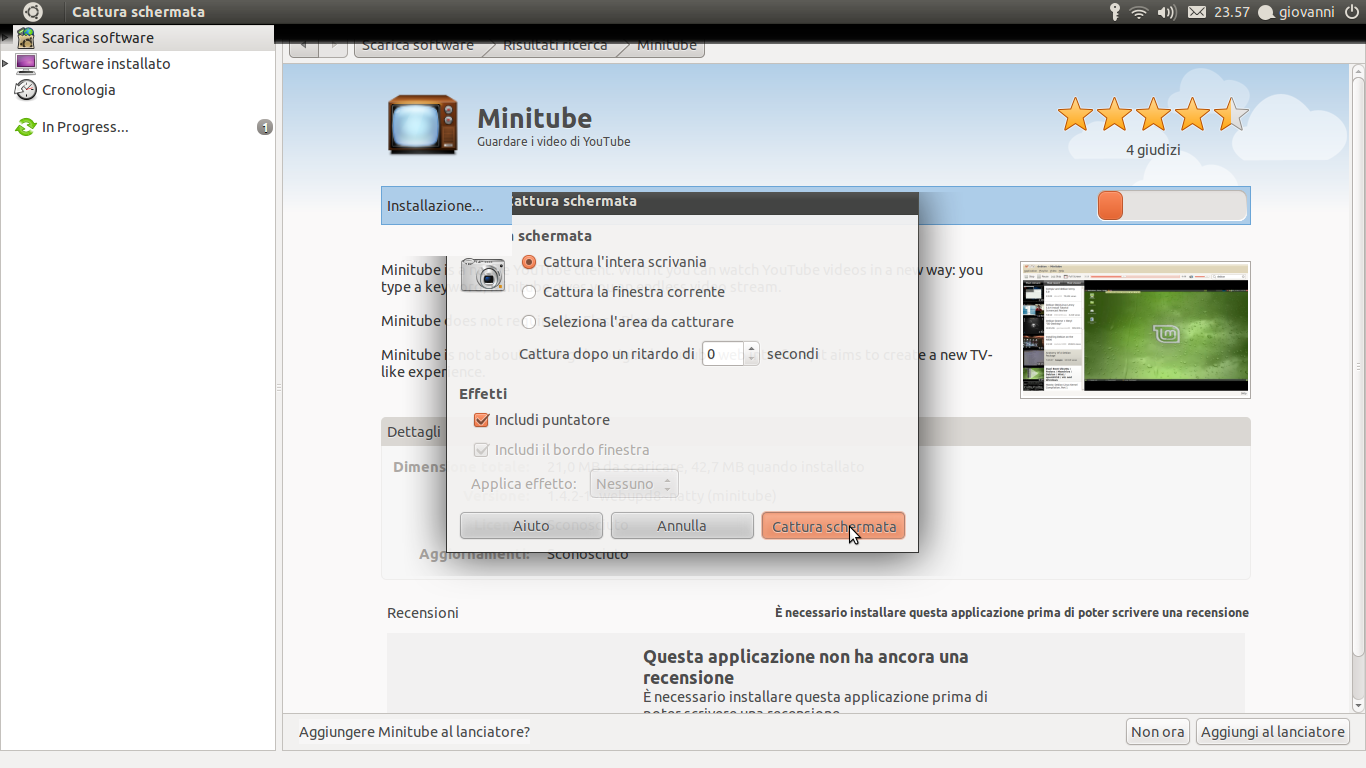Click the installation progress bar
This screenshot has width=1366, height=768.
tap(1172, 206)
